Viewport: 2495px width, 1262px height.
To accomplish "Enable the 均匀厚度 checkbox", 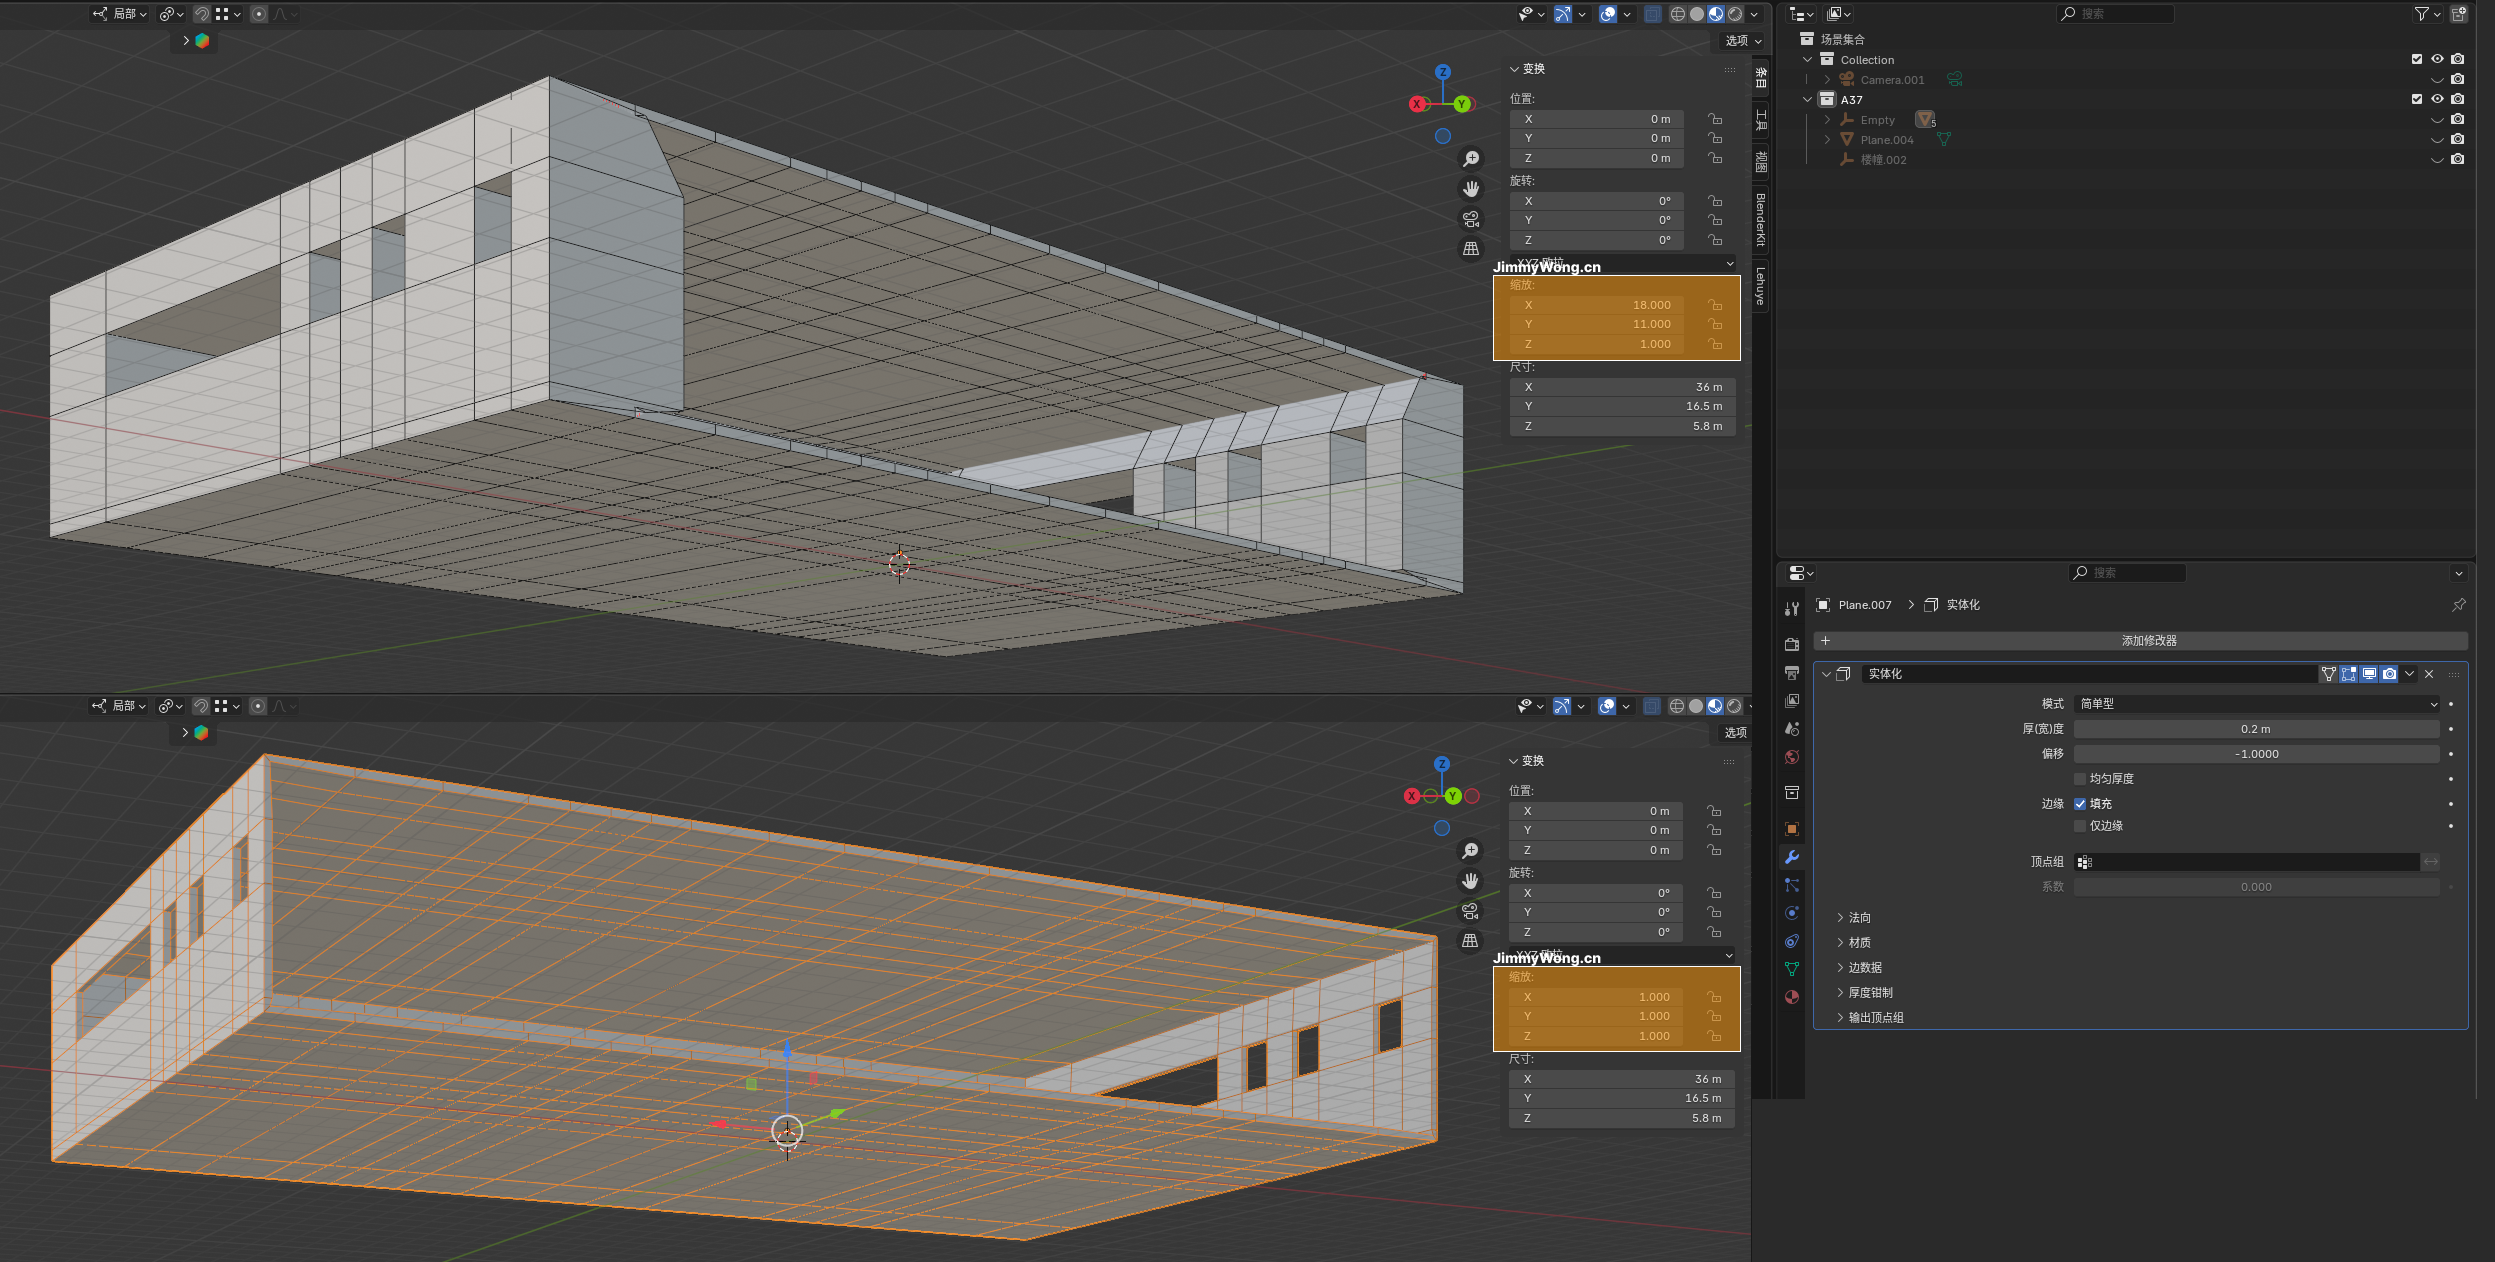I will [x=2080, y=779].
